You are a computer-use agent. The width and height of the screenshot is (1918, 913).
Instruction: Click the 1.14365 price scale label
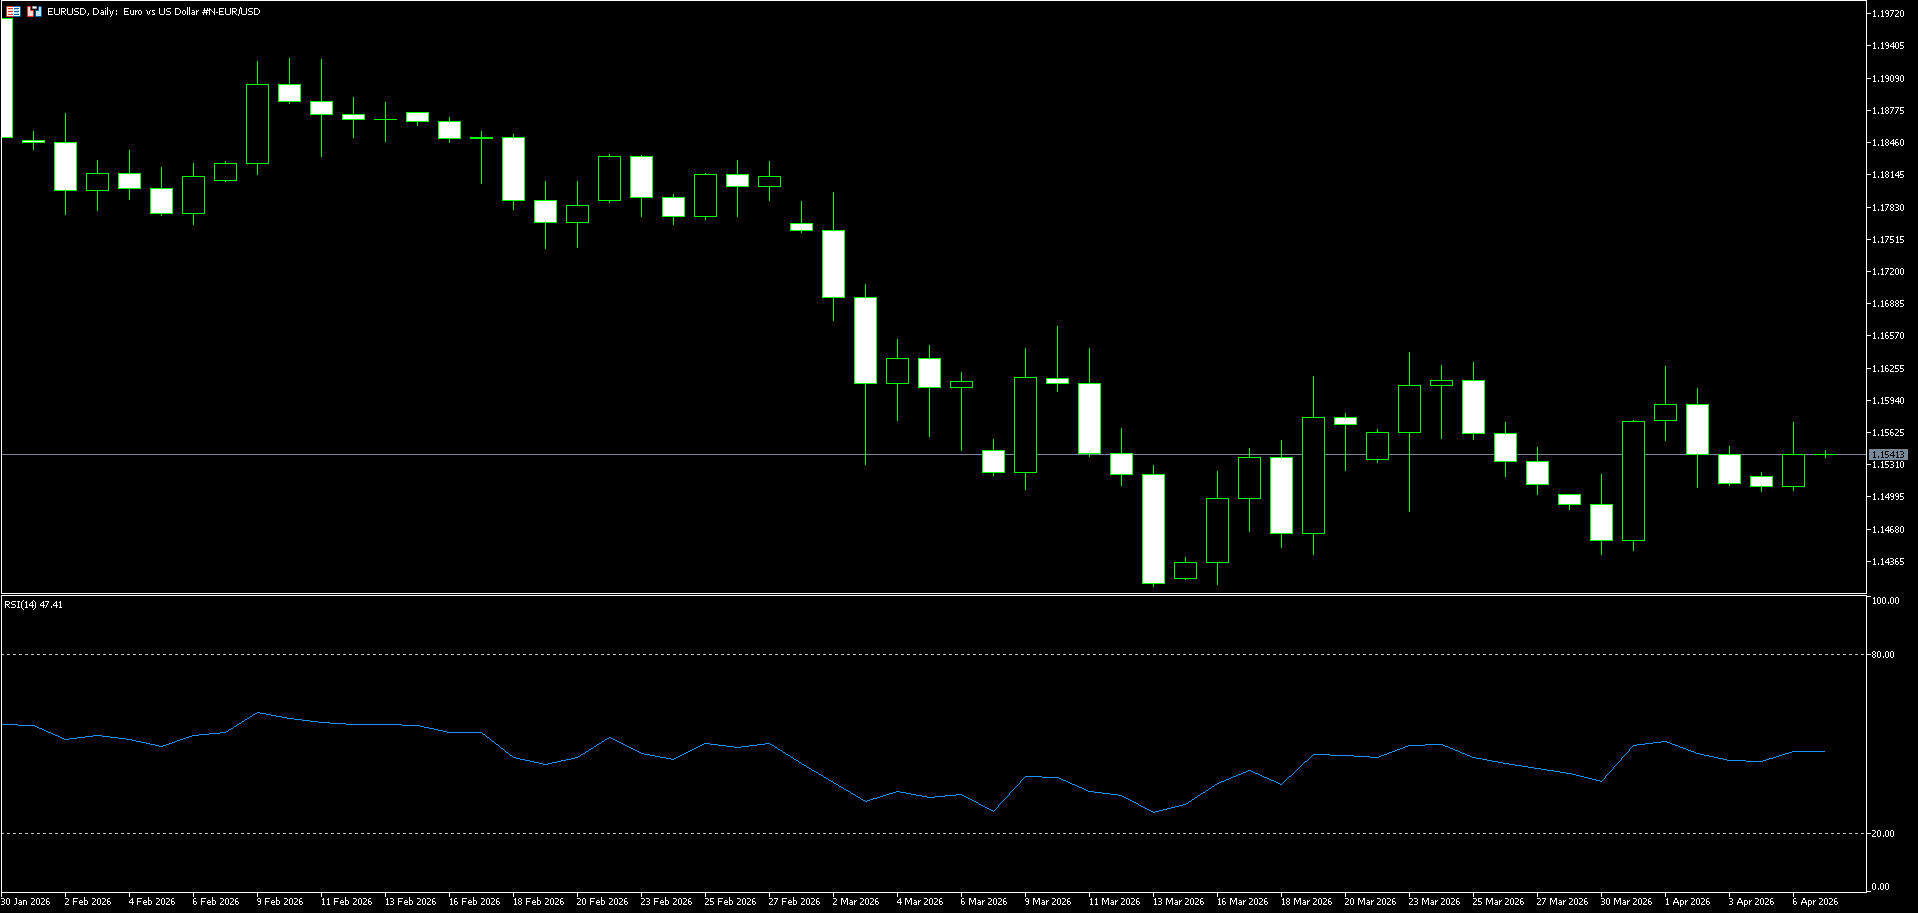click(1887, 562)
